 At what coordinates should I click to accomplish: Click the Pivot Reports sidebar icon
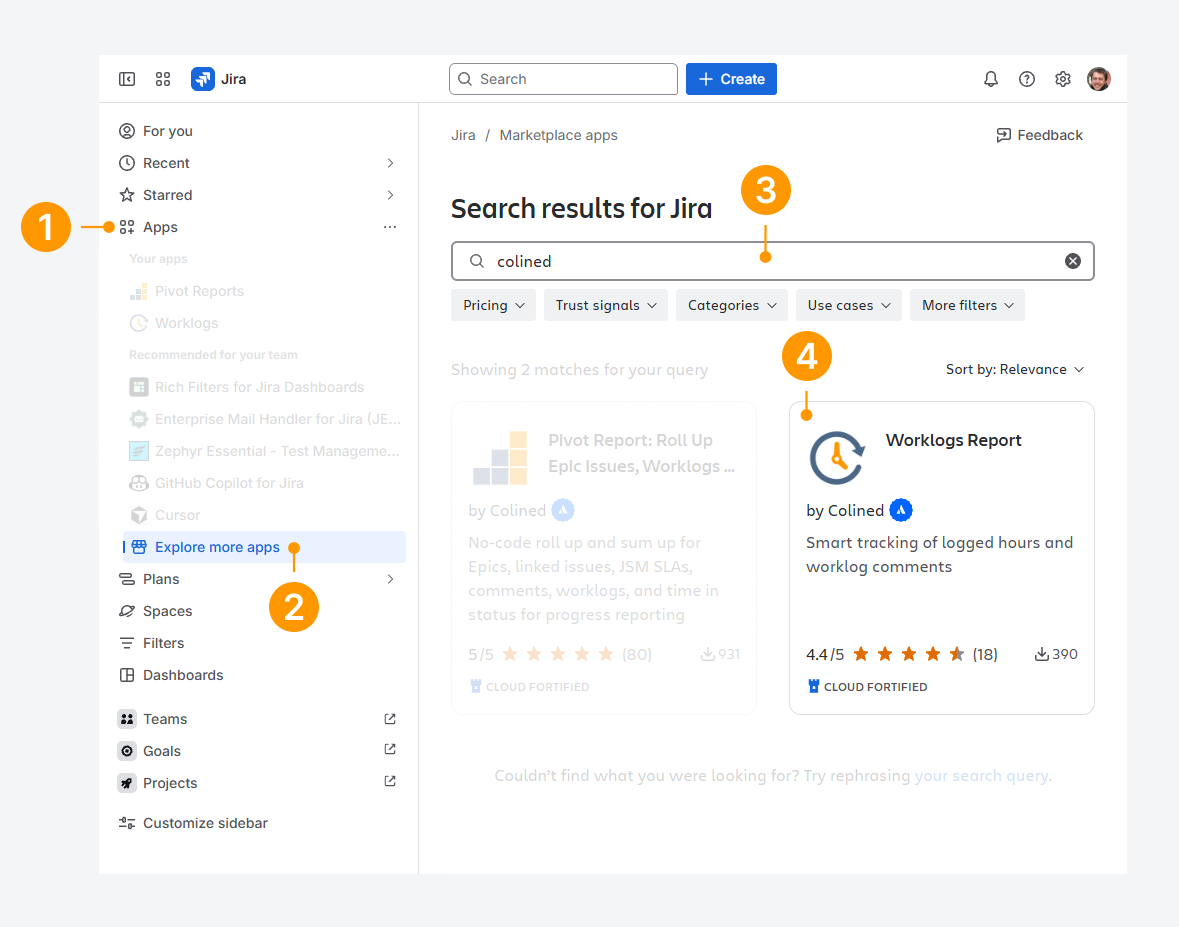(x=138, y=291)
